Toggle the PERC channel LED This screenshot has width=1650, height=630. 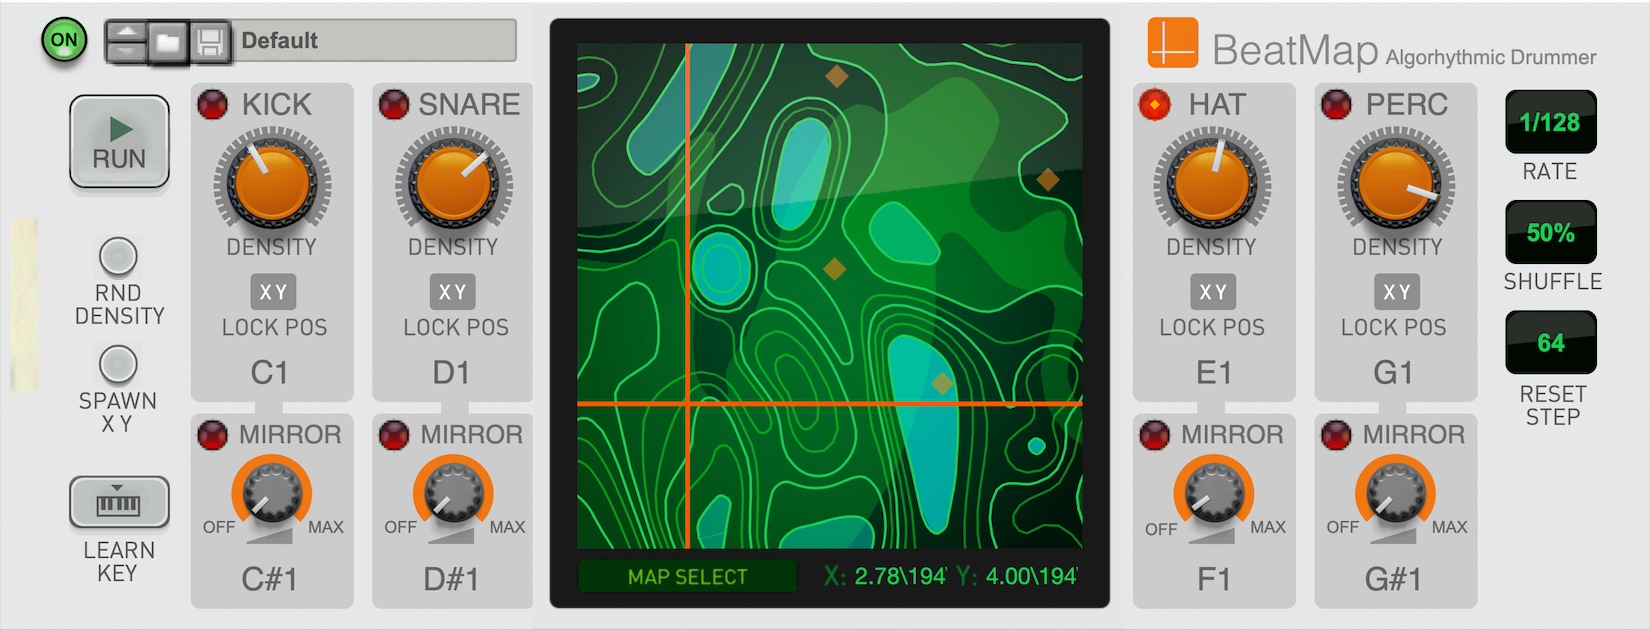pyautogui.click(x=1337, y=104)
